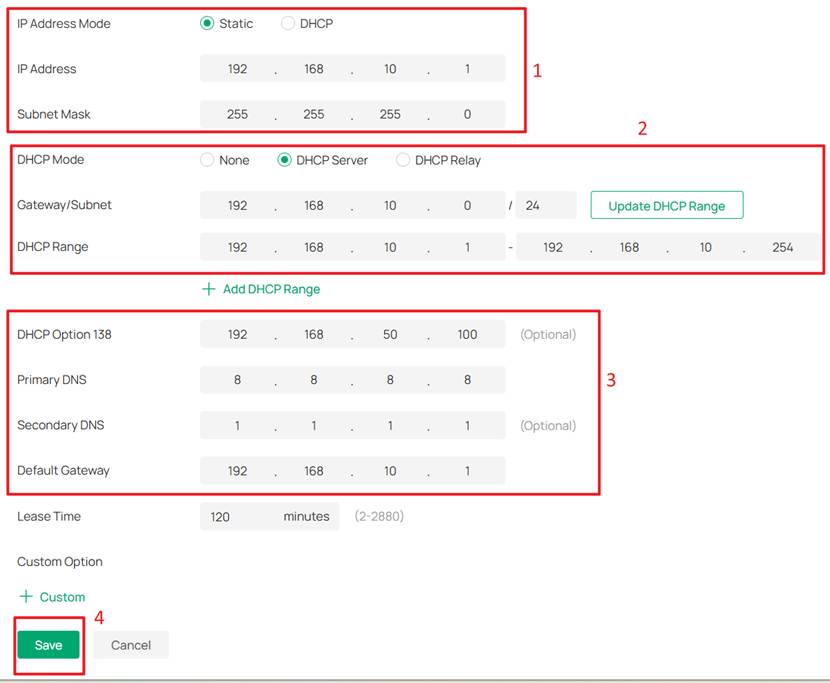Viewport: 830px width, 683px height.
Task: Edit Primary DNS last octet 8
Action: (467, 380)
